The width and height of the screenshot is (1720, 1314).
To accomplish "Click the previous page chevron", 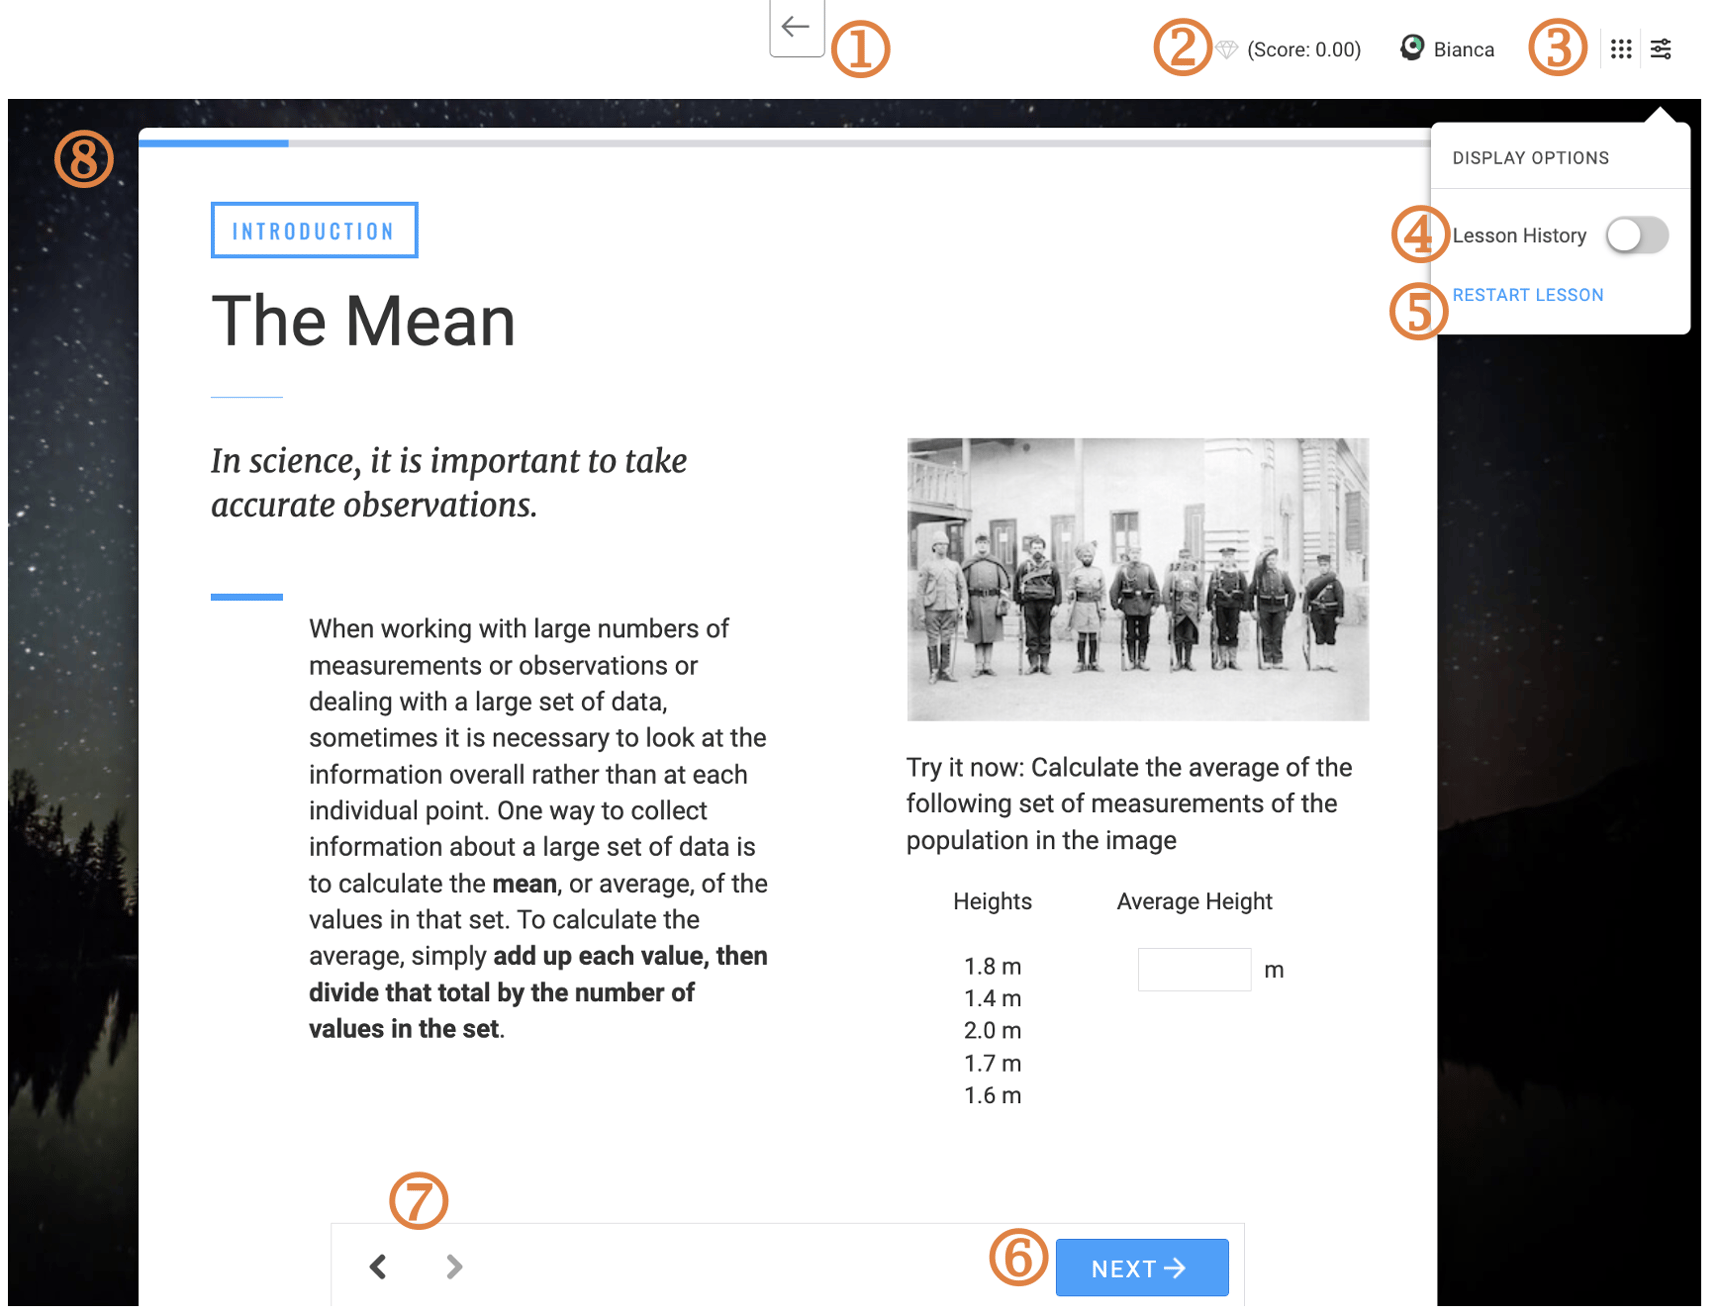I will click(377, 1266).
